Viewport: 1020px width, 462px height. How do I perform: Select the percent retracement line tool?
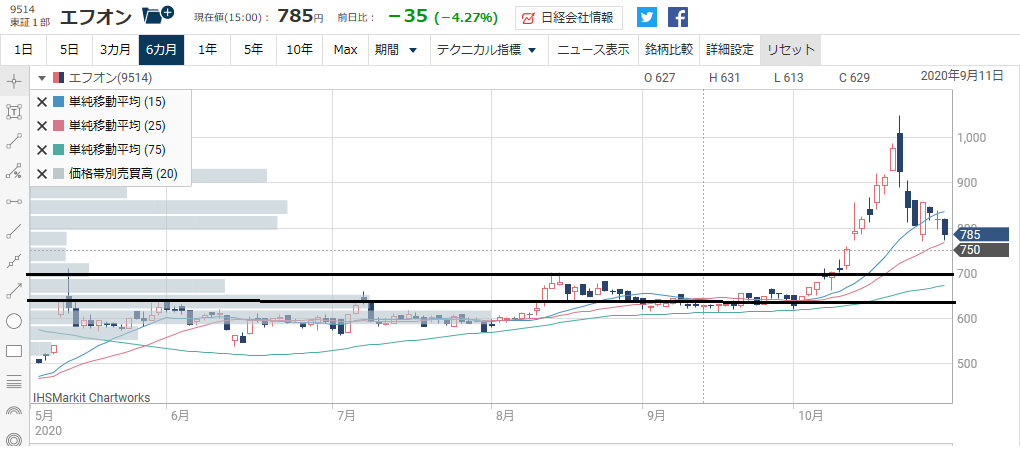(14, 170)
